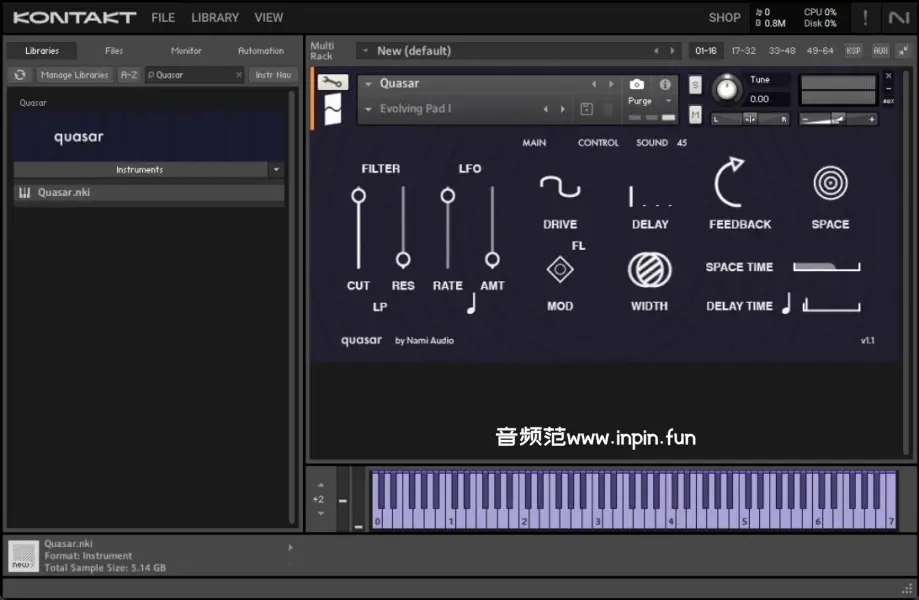Take a snapshot with the camera icon
Viewport: 919px width, 600px height.
[x=637, y=85]
